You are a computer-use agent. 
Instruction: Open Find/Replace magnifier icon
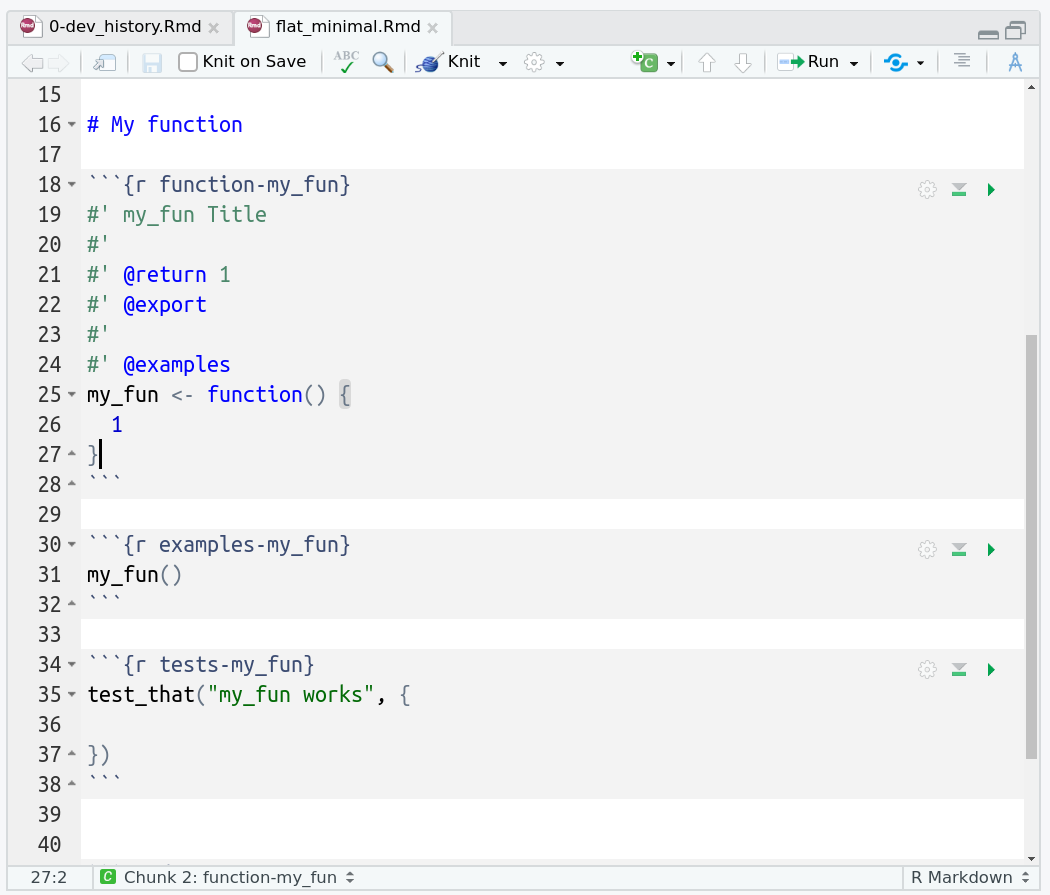point(382,62)
